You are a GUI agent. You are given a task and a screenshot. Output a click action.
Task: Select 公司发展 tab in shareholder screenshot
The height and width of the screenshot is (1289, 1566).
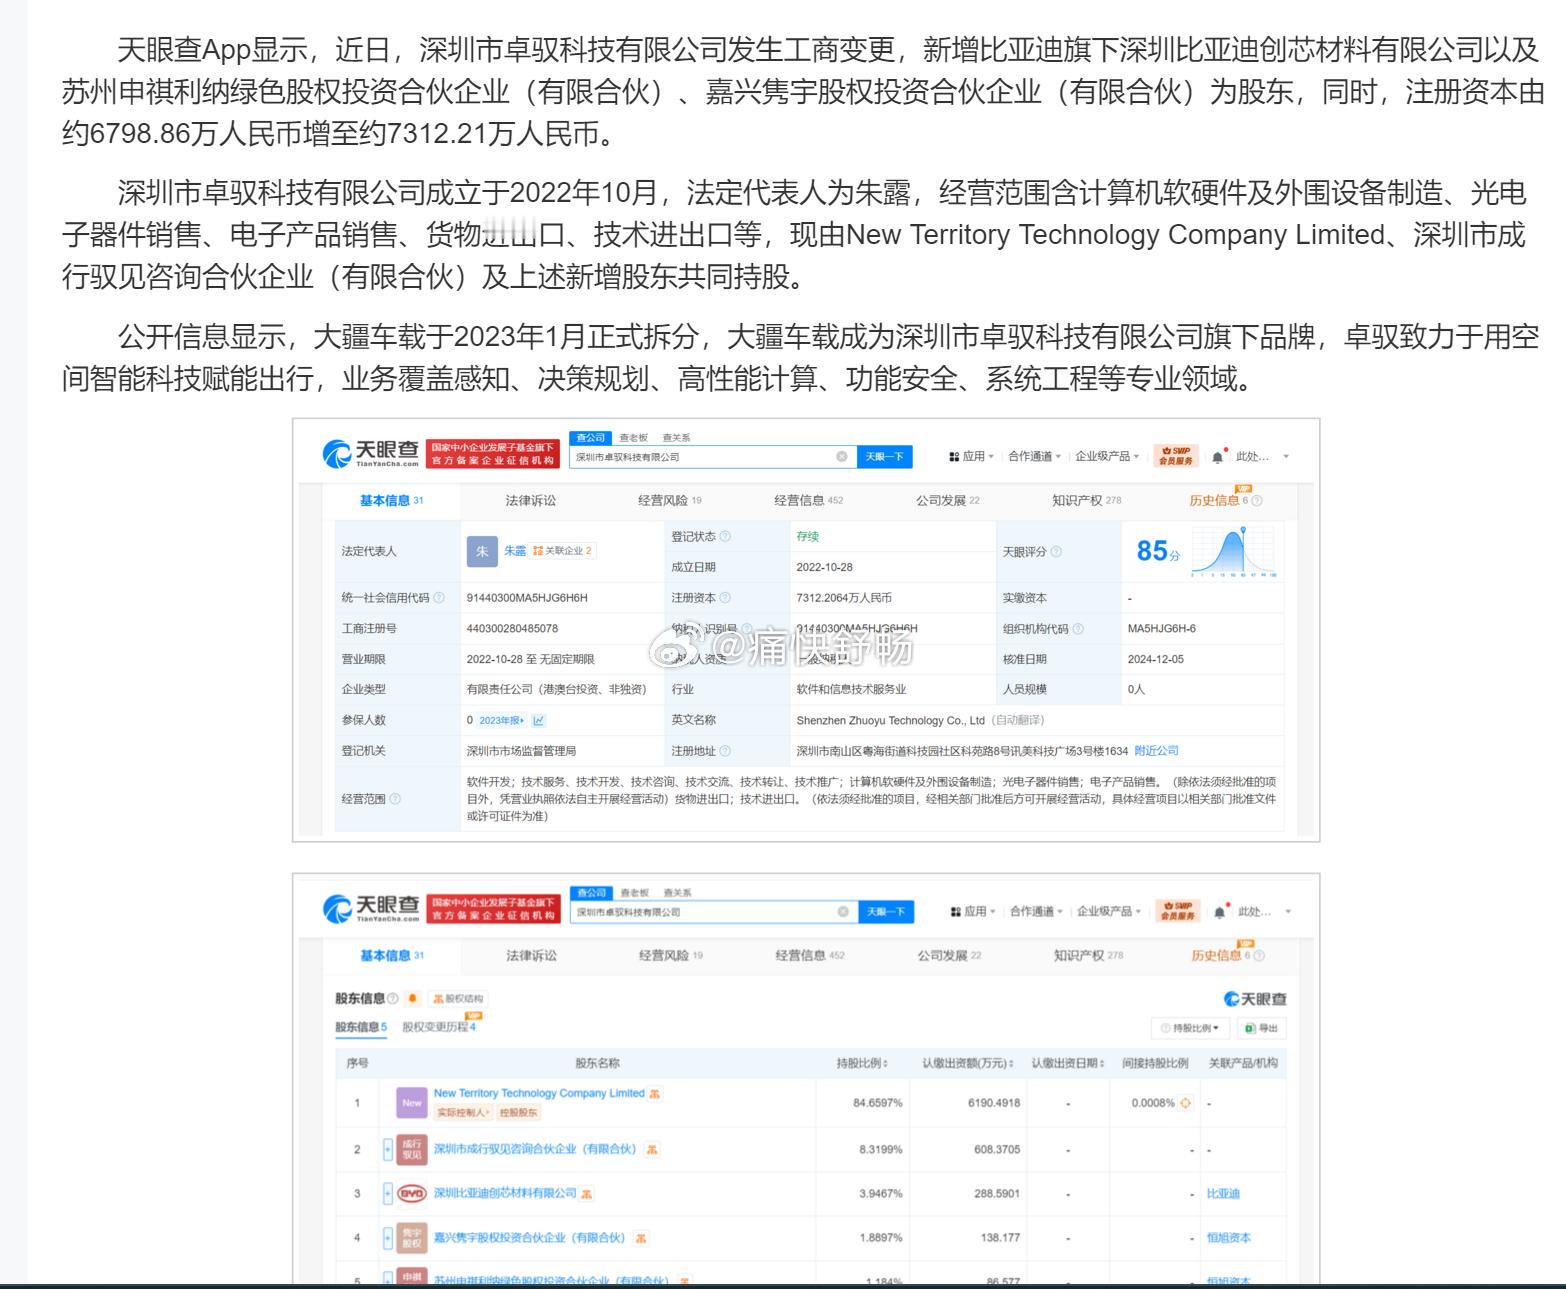950,956
